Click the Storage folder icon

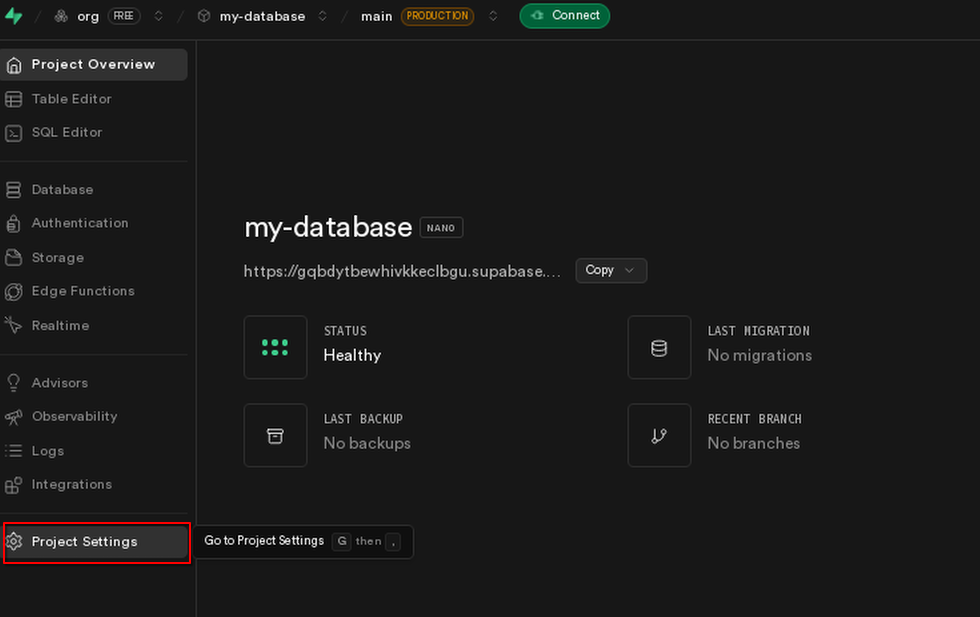click(x=14, y=258)
